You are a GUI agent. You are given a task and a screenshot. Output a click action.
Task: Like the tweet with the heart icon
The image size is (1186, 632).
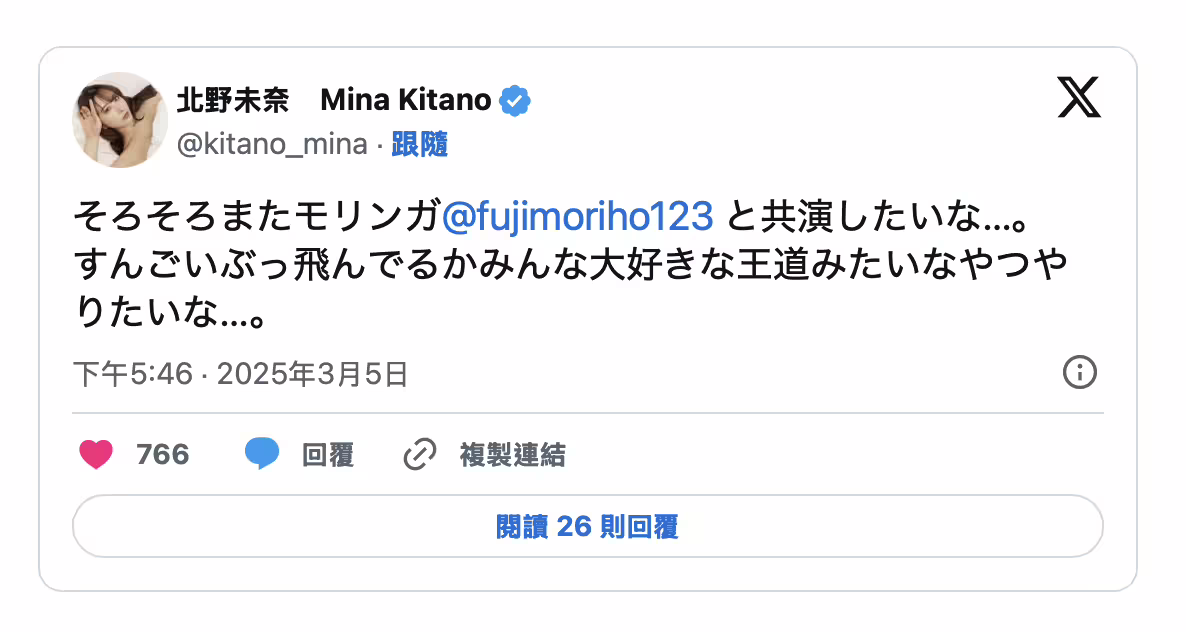(96, 455)
